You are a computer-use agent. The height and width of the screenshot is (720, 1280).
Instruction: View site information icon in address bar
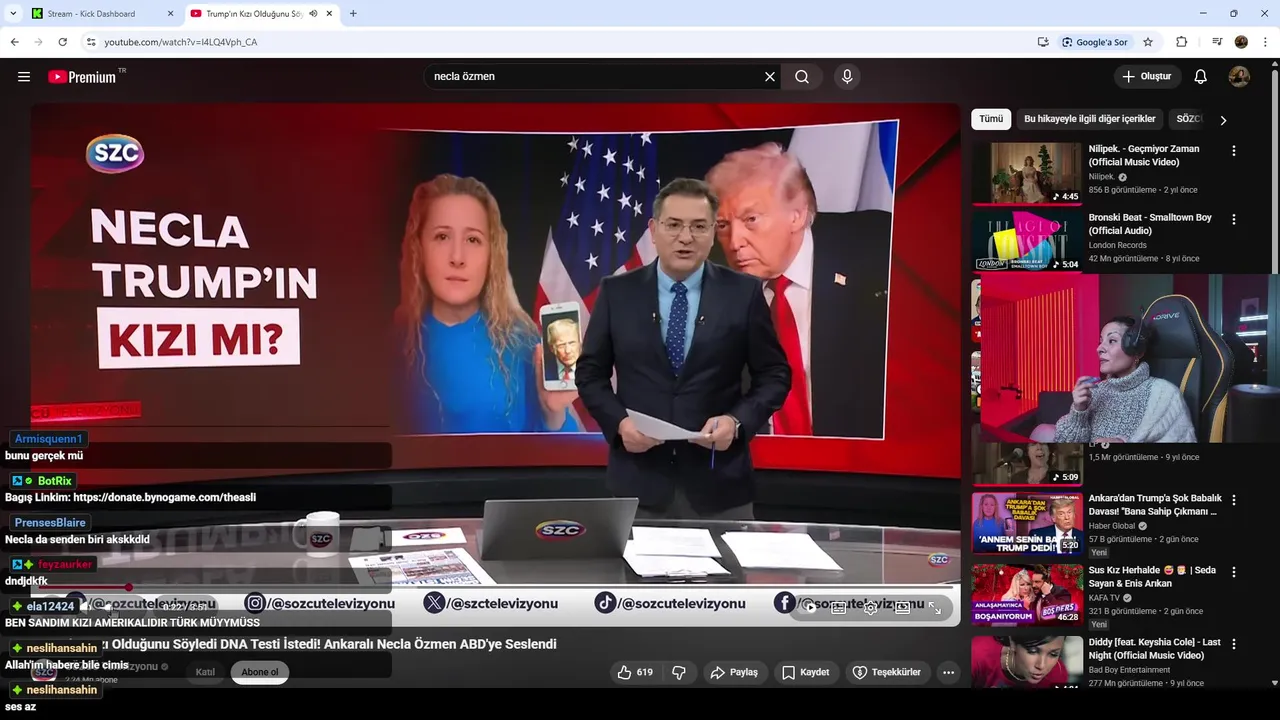tap(91, 42)
